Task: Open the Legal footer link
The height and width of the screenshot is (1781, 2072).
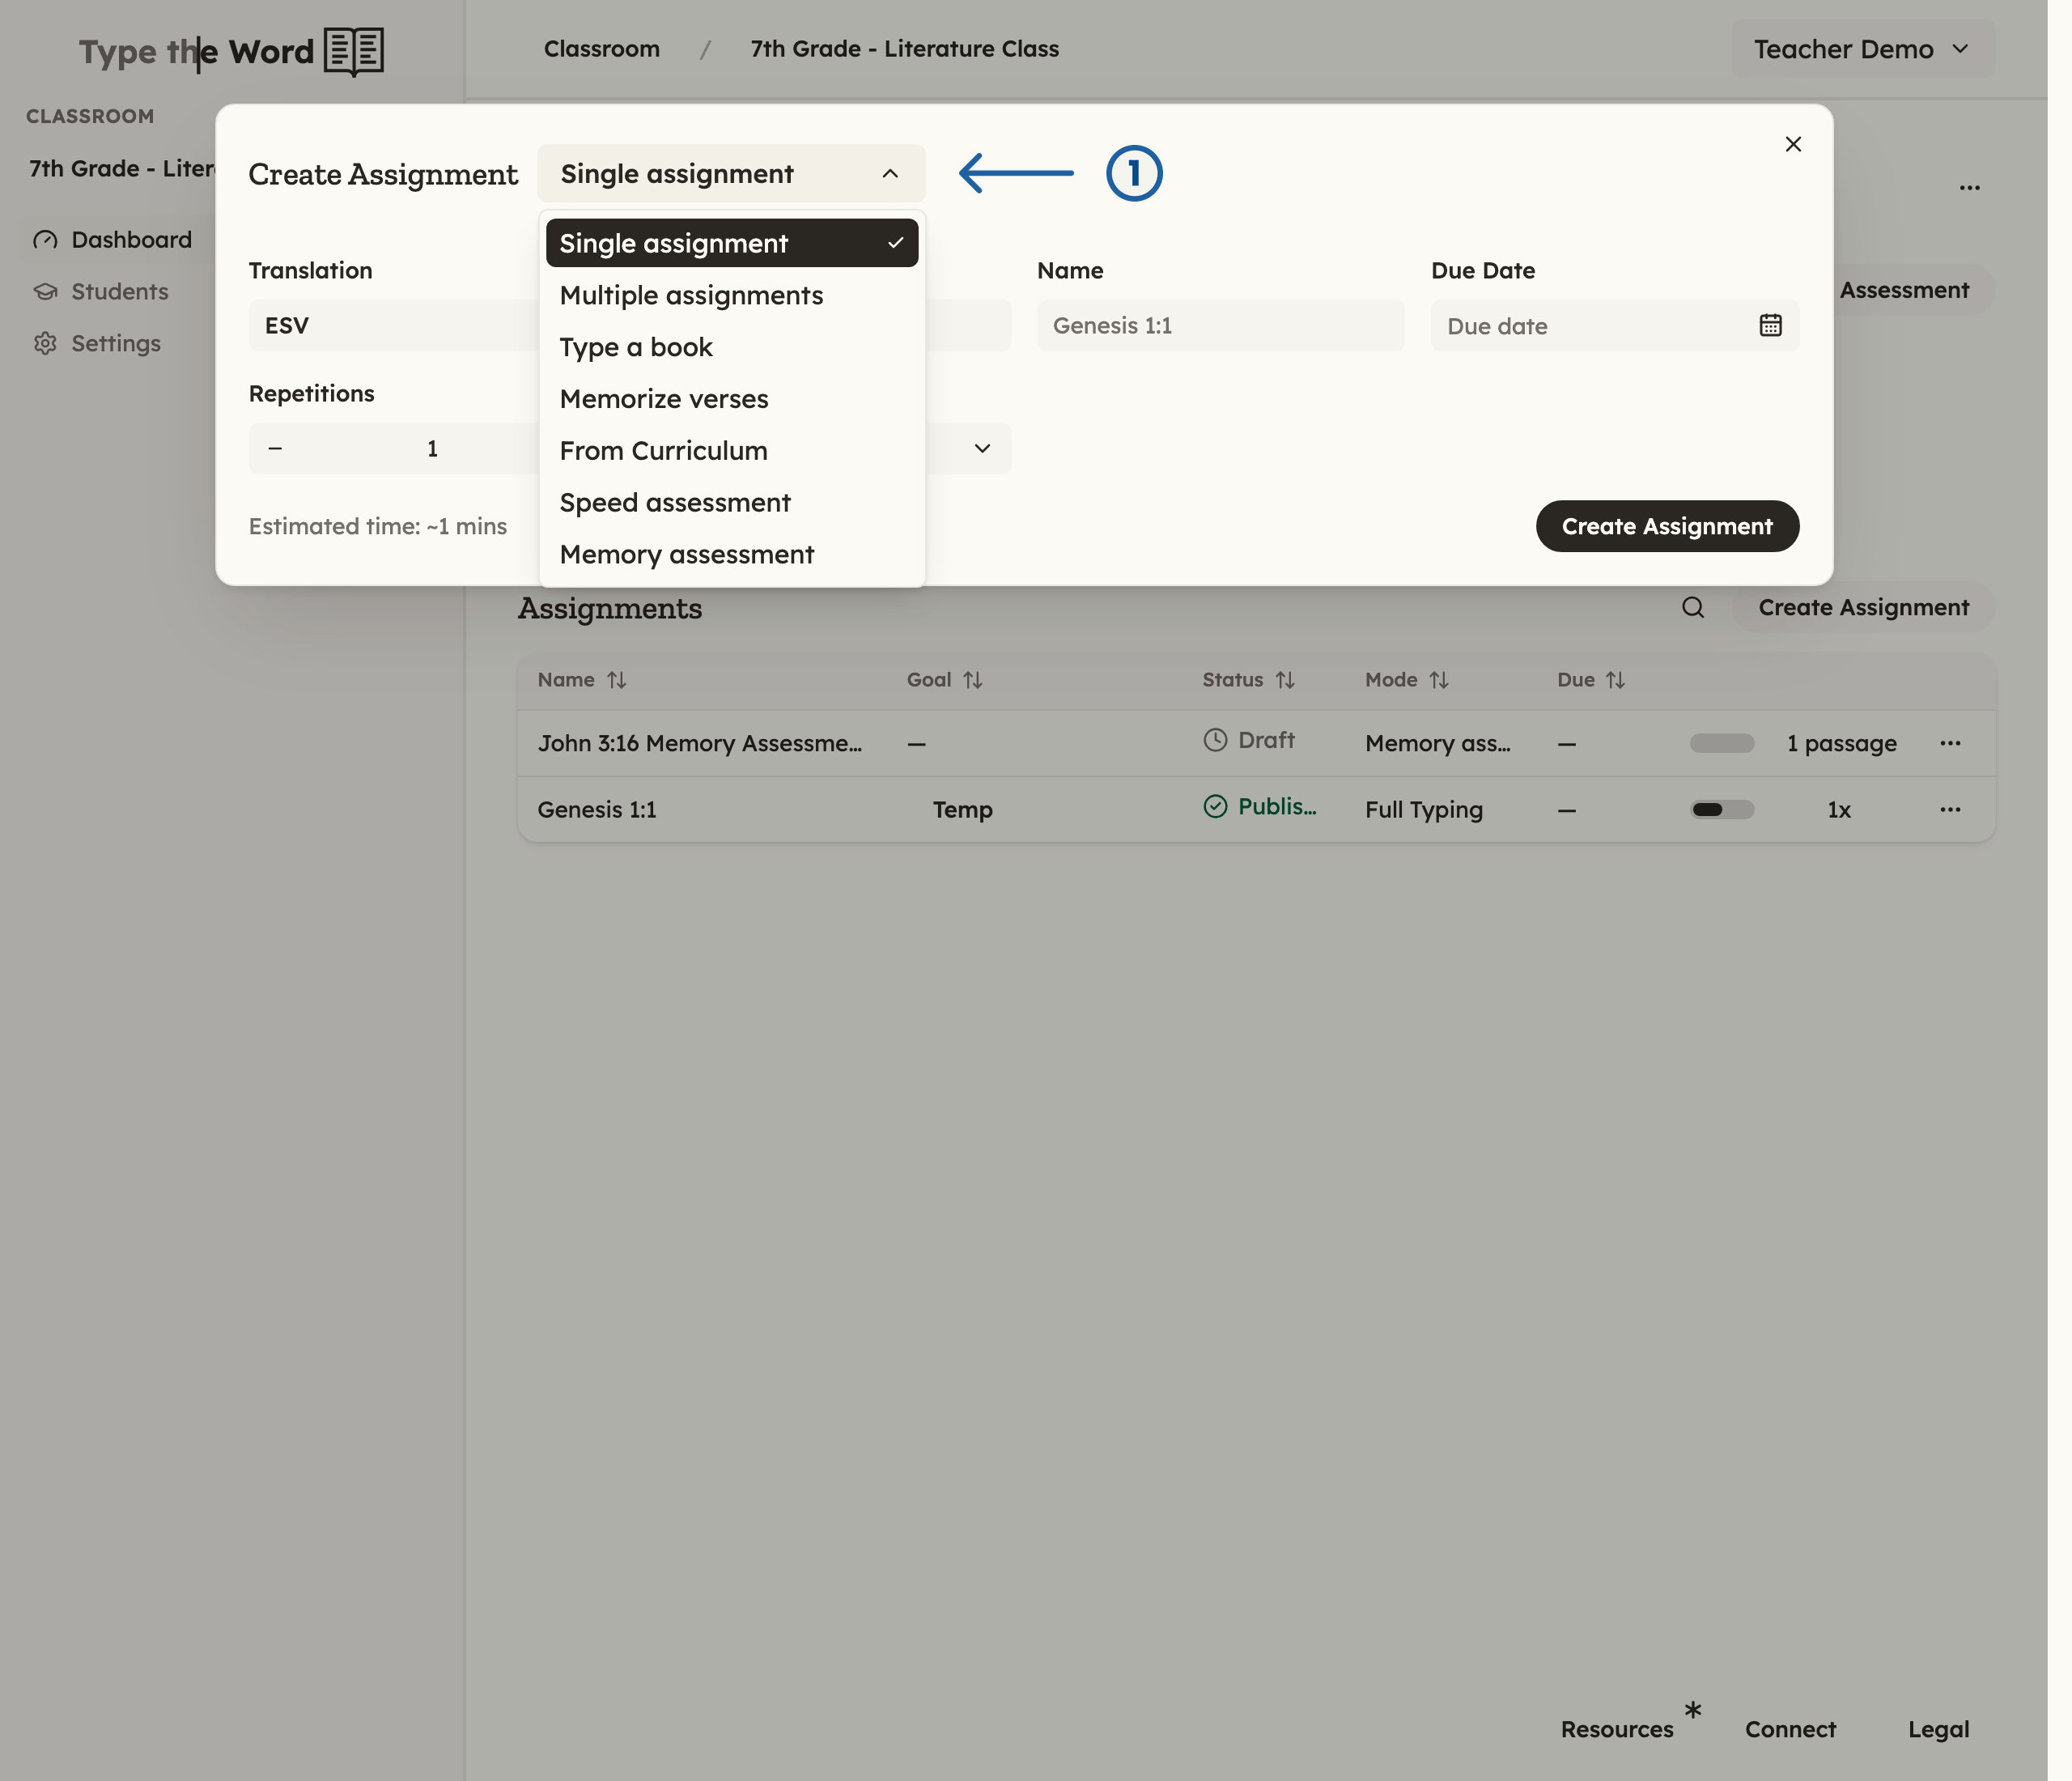Action: pyautogui.click(x=1938, y=1729)
